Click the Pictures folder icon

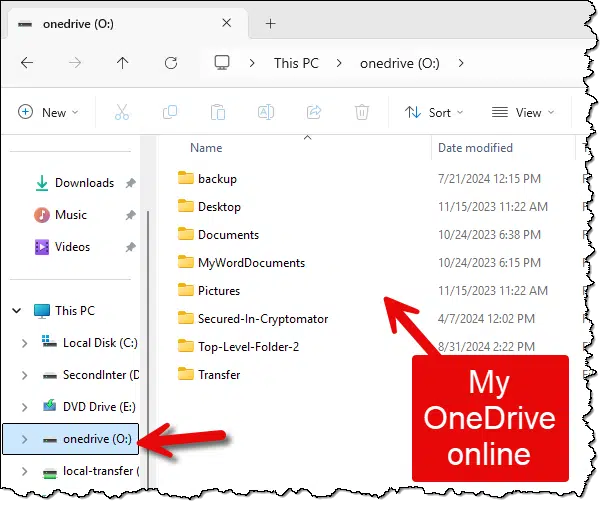click(186, 289)
